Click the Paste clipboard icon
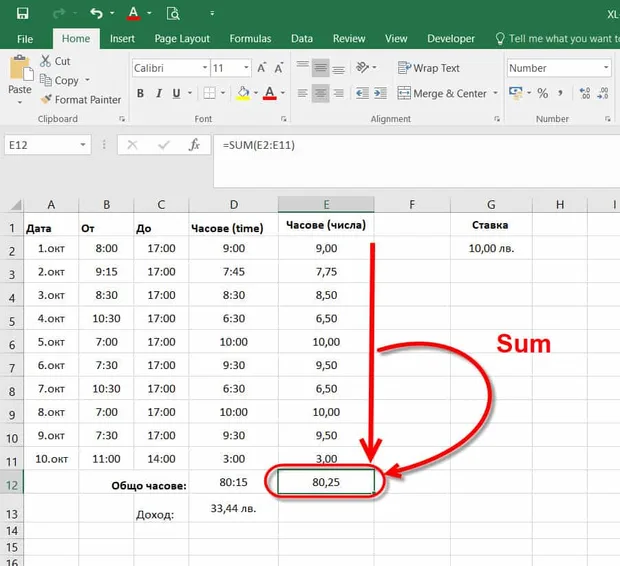Viewport: 620px width, 566px height. [x=21, y=68]
